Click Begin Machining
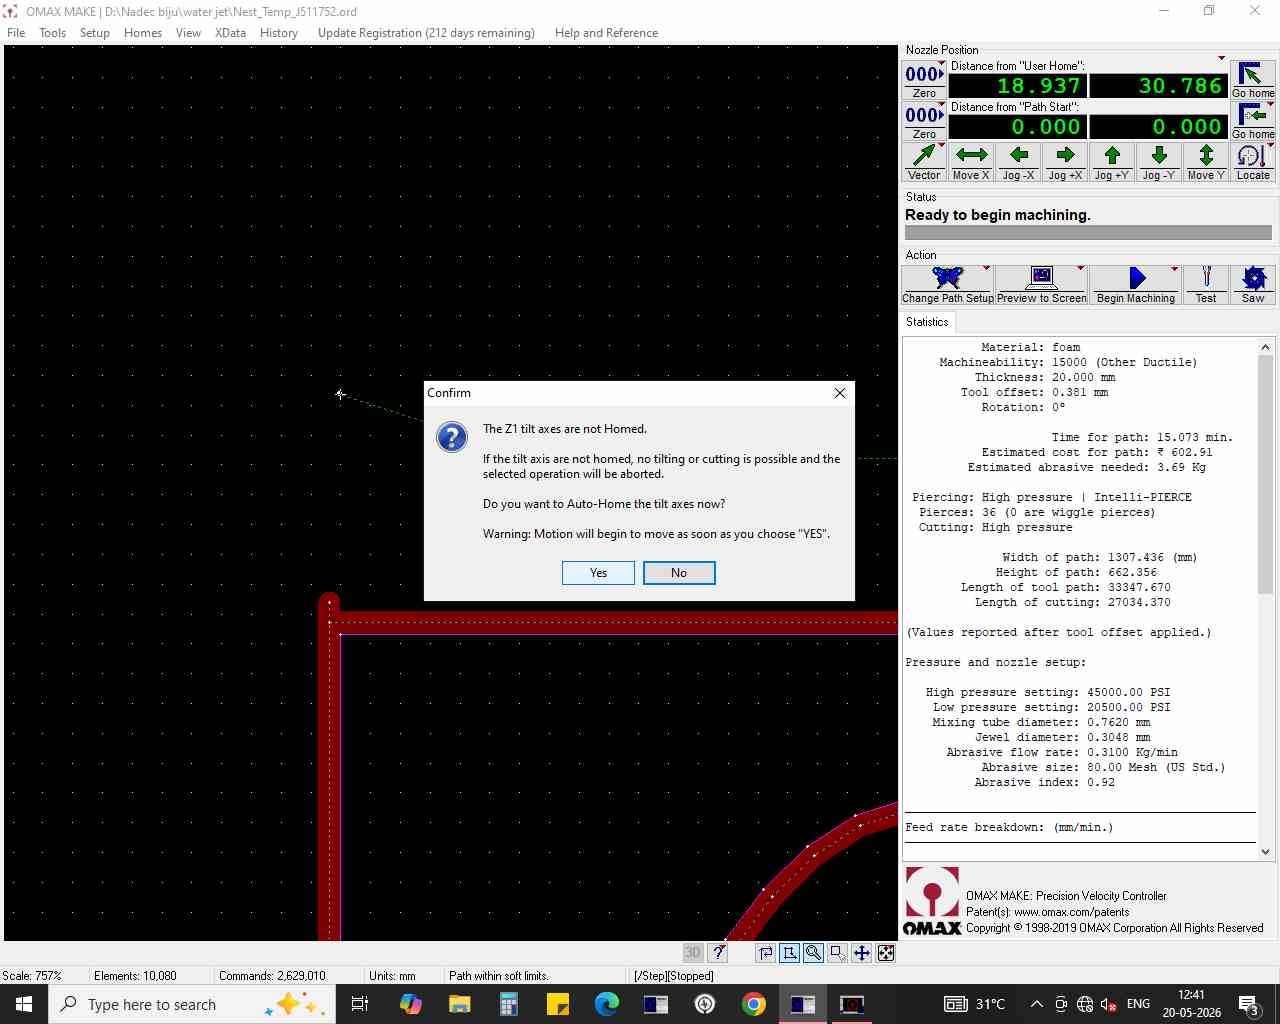 click(x=1136, y=285)
